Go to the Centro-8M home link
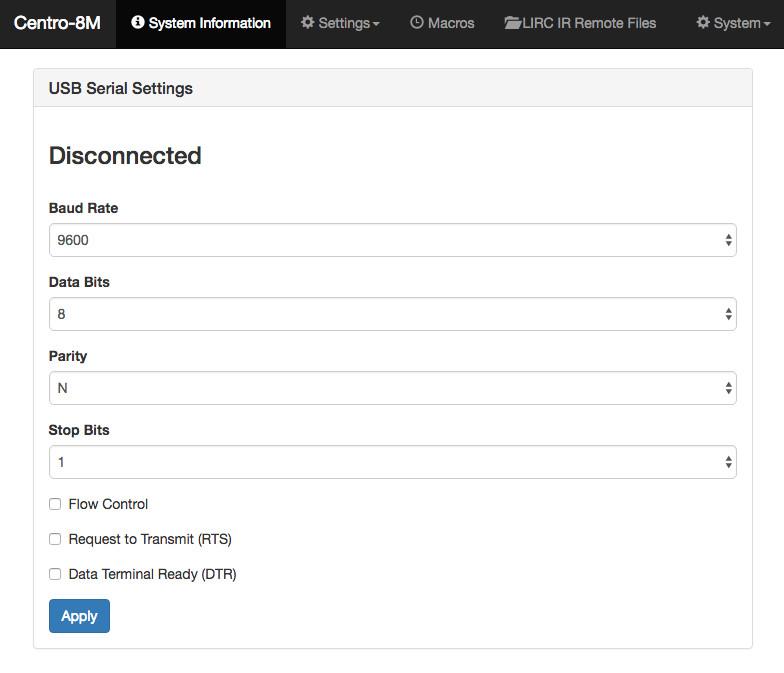The height and width of the screenshot is (673, 784). click(58, 23)
